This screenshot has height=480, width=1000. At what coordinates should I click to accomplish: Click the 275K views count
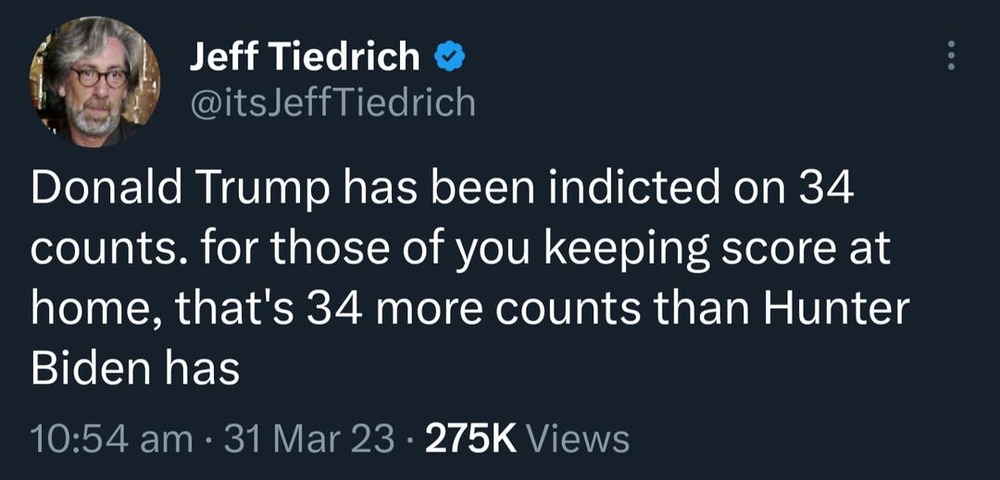[471, 438]
